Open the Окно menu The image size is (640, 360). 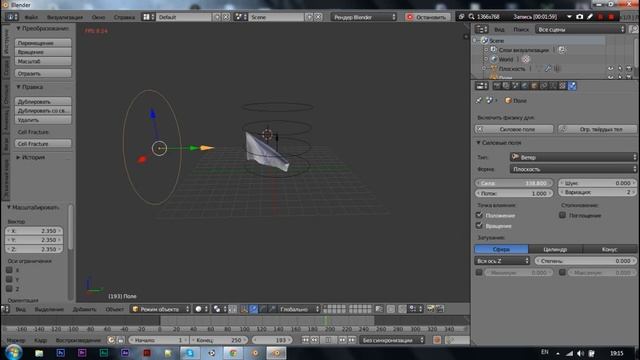tap(98, 18)
